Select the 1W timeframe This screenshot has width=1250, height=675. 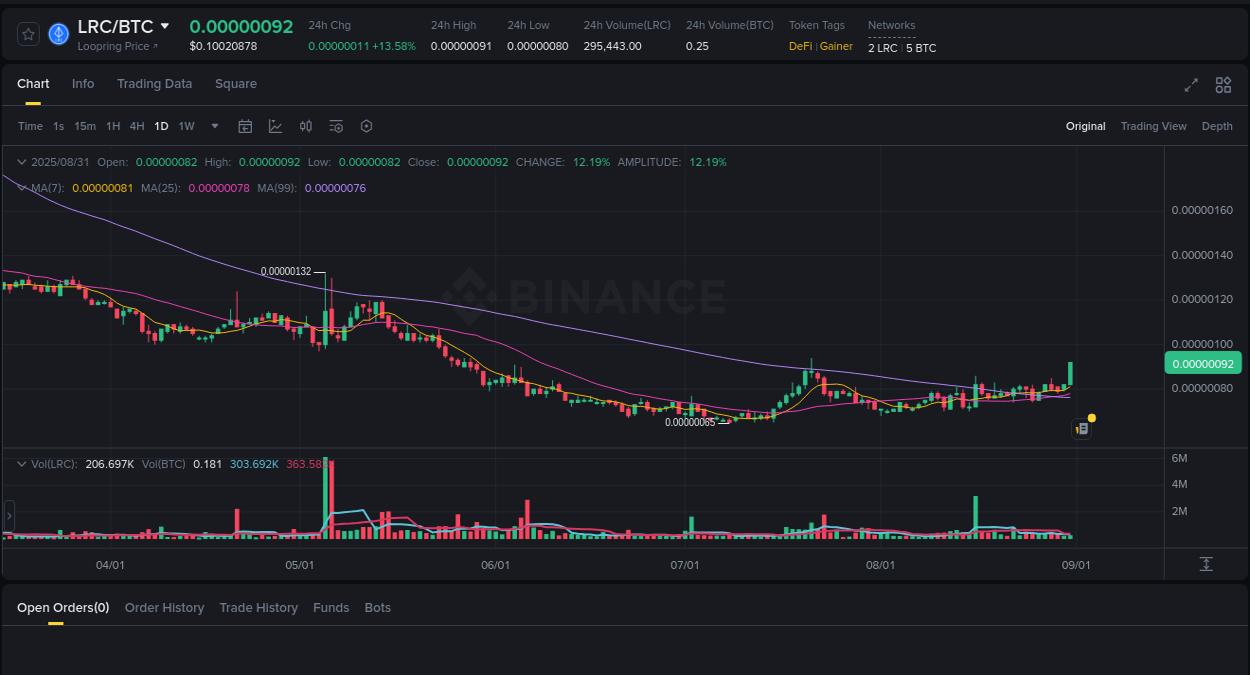[x=186, y=126]
